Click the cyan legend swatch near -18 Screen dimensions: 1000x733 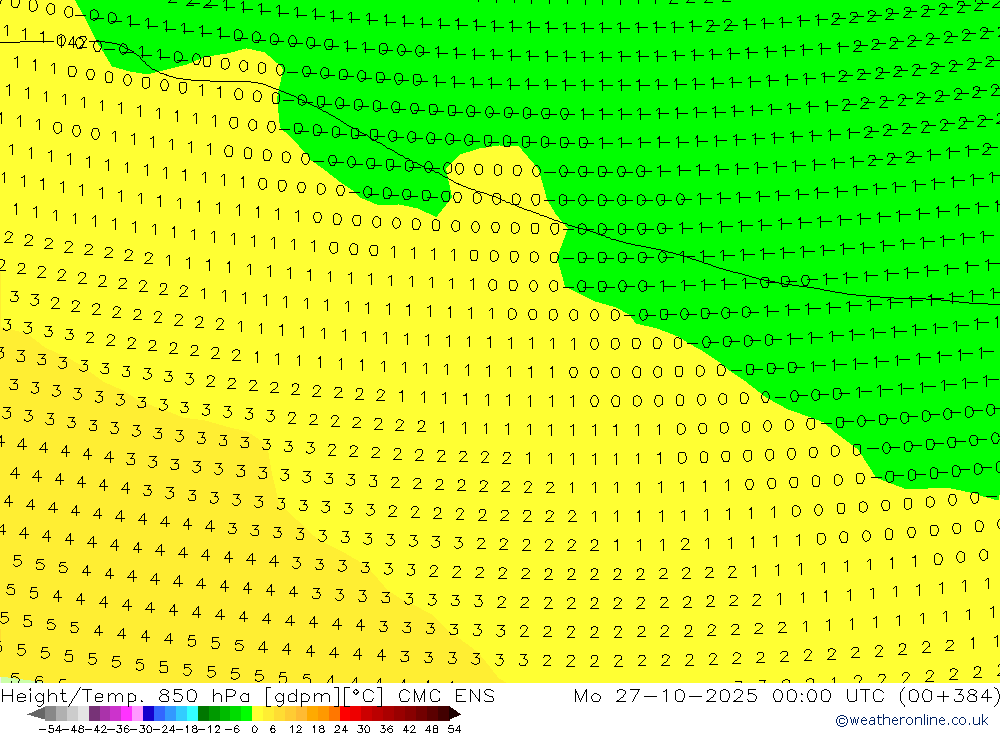point(192,713)
